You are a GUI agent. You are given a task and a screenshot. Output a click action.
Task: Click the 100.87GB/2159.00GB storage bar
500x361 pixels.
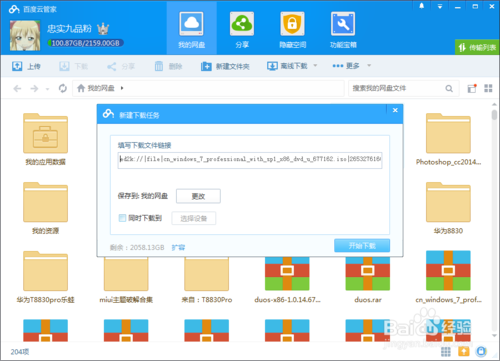(x=85, y=43)
